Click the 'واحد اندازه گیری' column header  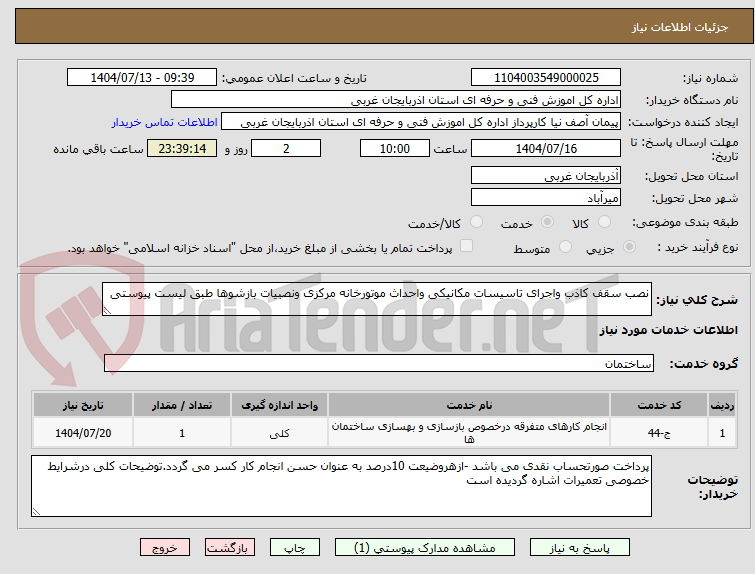(280, 405)
